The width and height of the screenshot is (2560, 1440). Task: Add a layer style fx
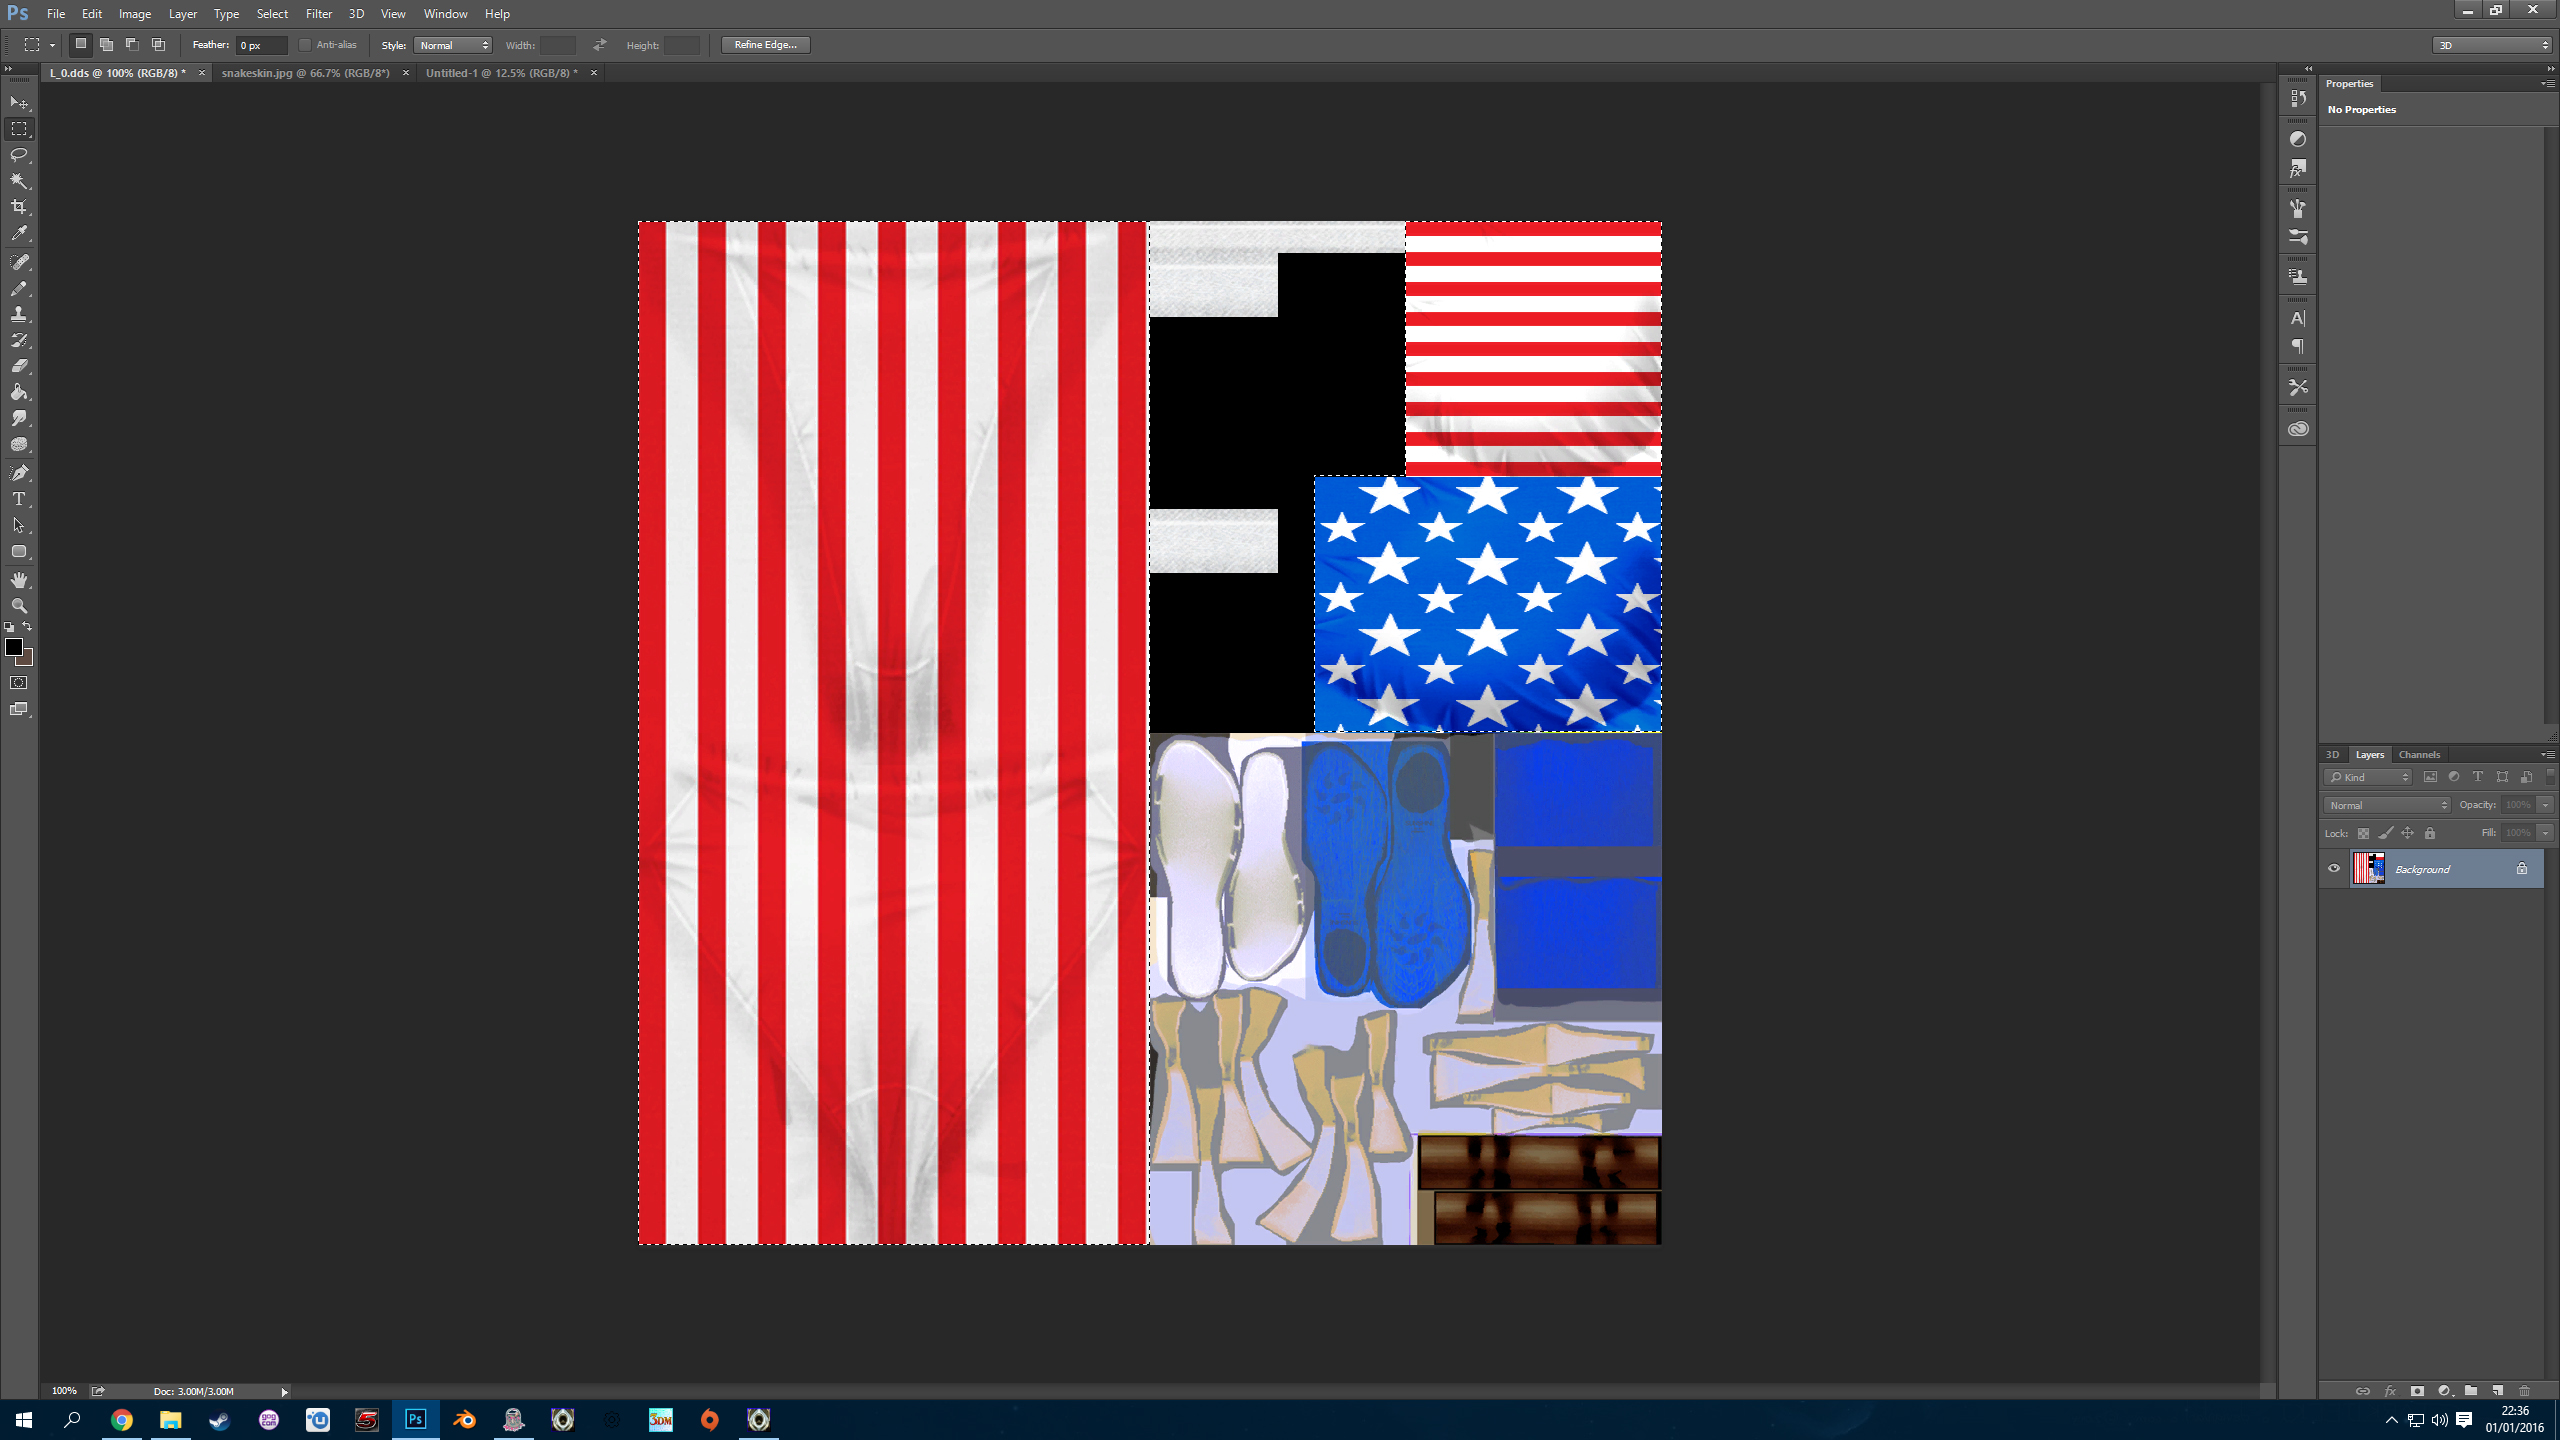2390,1391
